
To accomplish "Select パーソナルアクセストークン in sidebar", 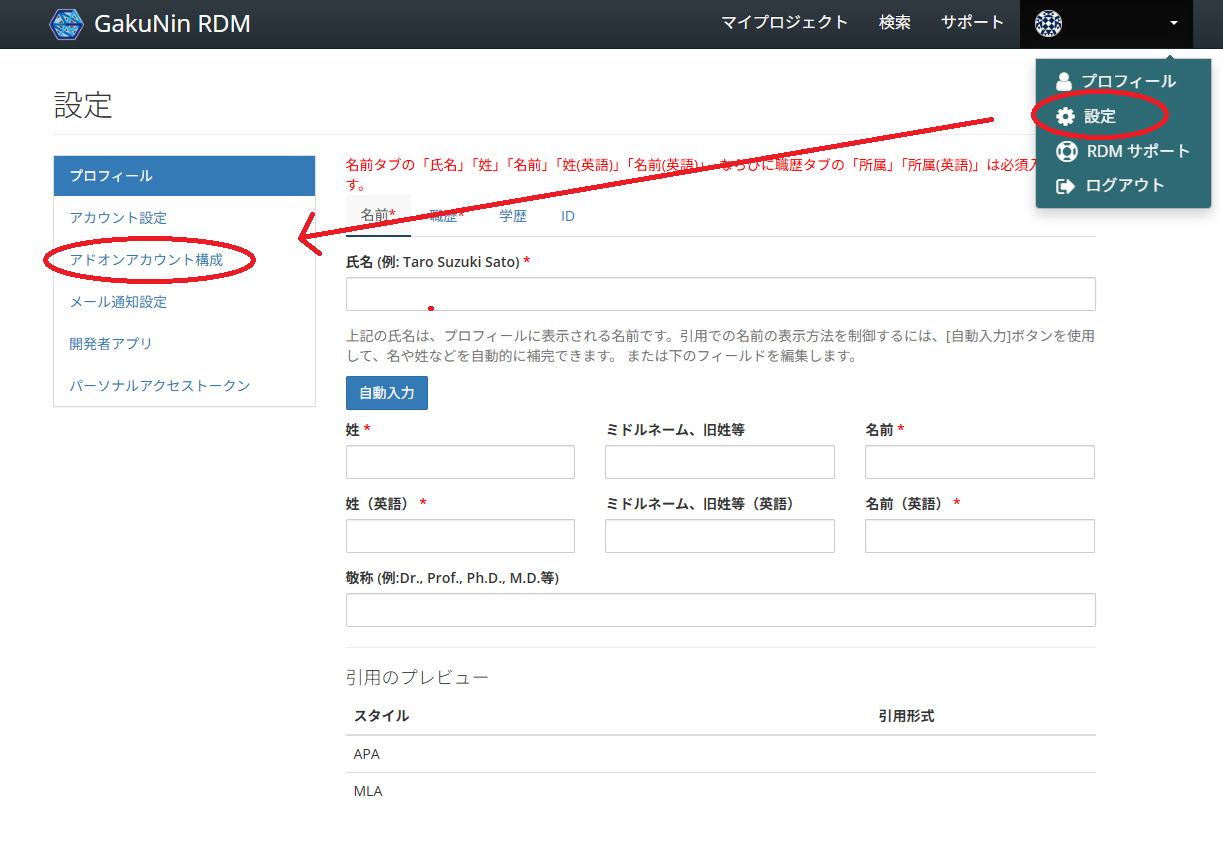I will tap(159, 385).
